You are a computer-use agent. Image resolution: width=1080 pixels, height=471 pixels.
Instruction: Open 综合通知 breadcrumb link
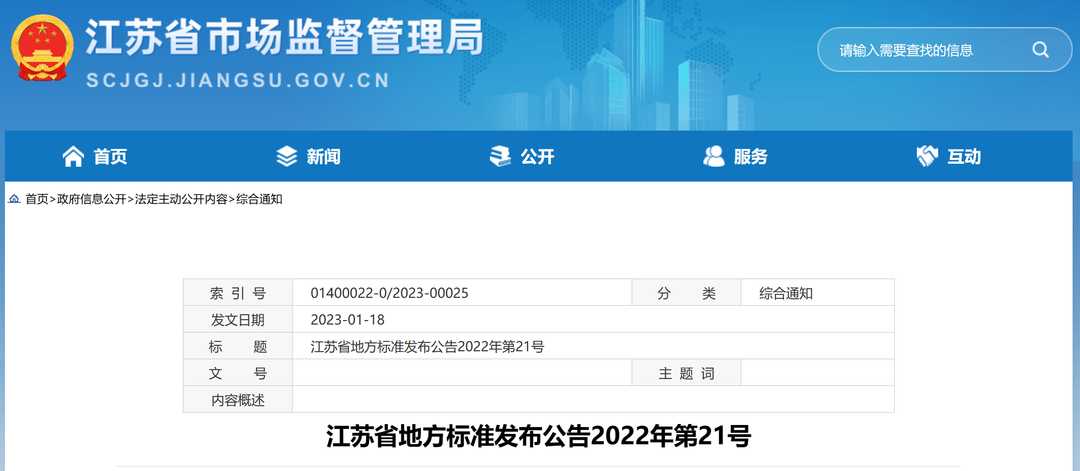259,200
